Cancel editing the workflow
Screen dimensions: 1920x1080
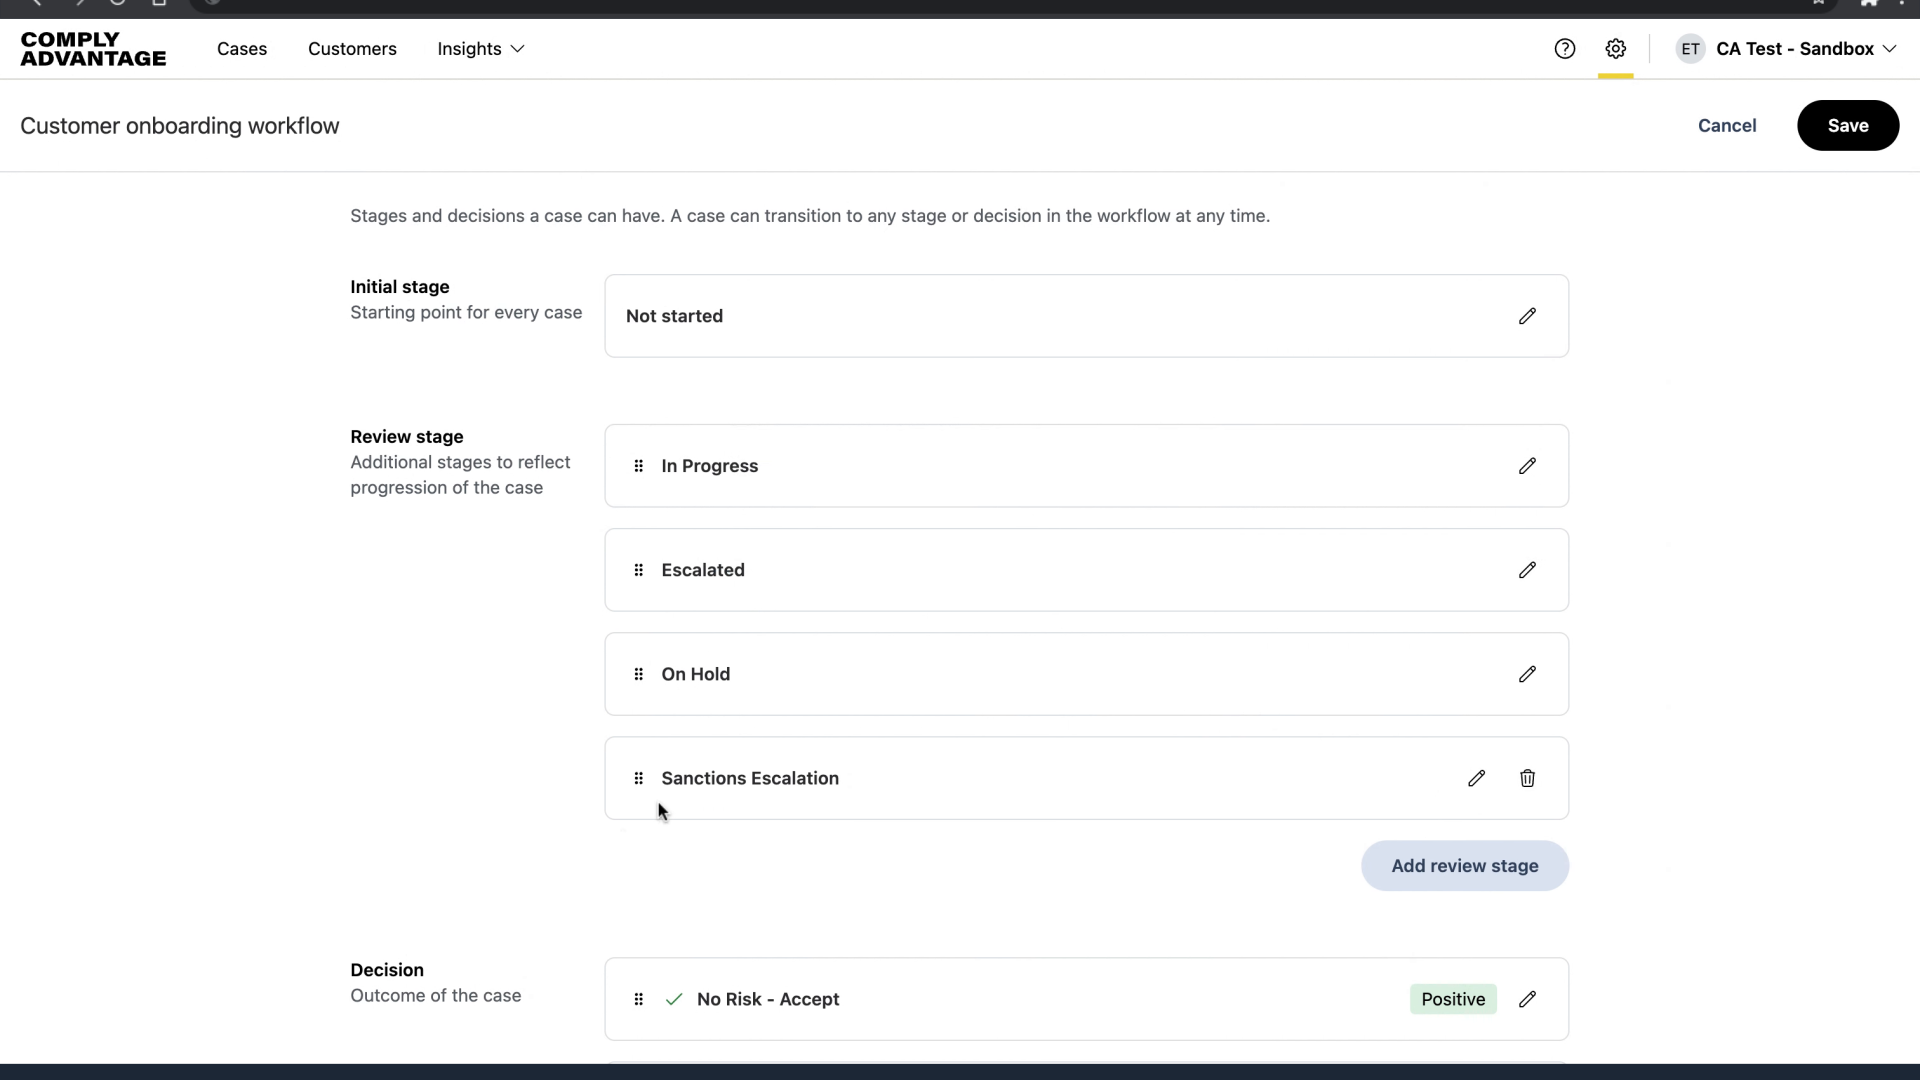click(x=1726, y=126)
